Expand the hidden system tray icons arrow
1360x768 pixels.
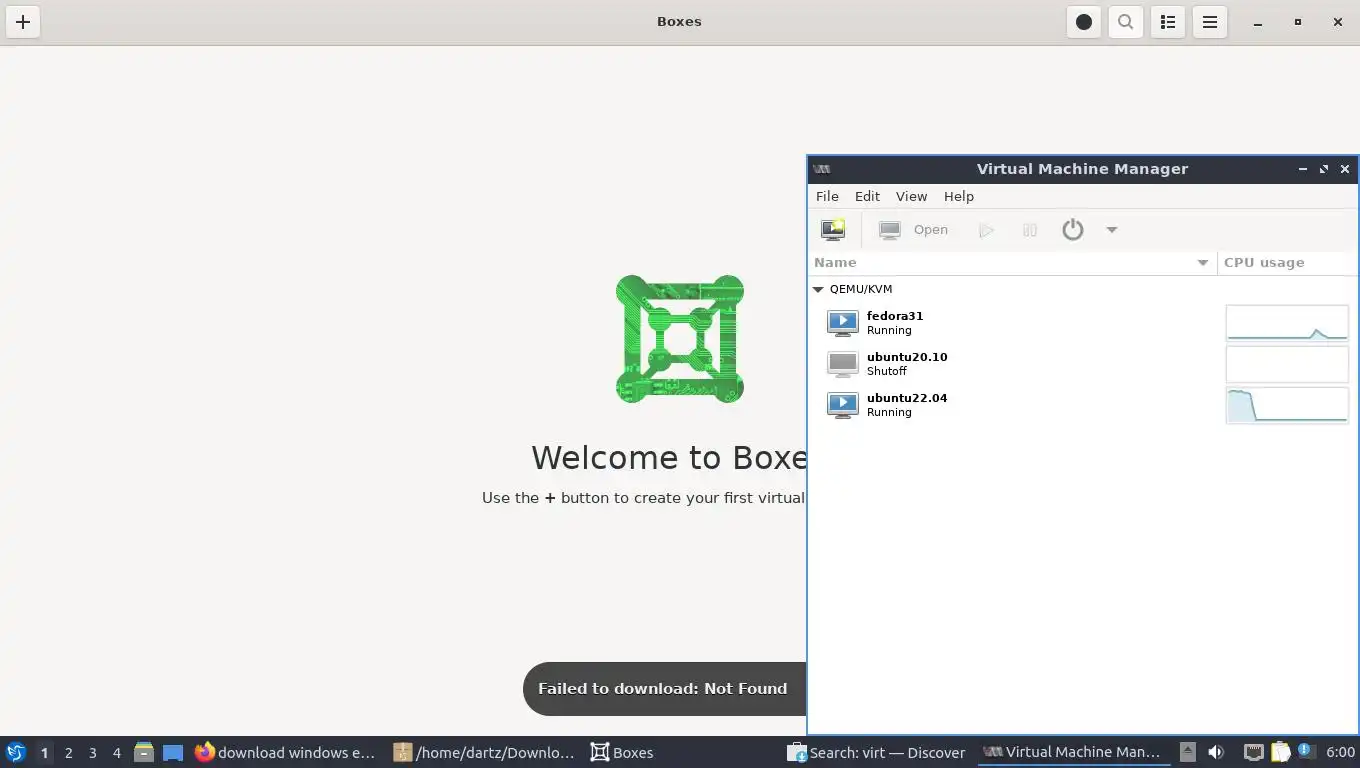pos(1187,753)
